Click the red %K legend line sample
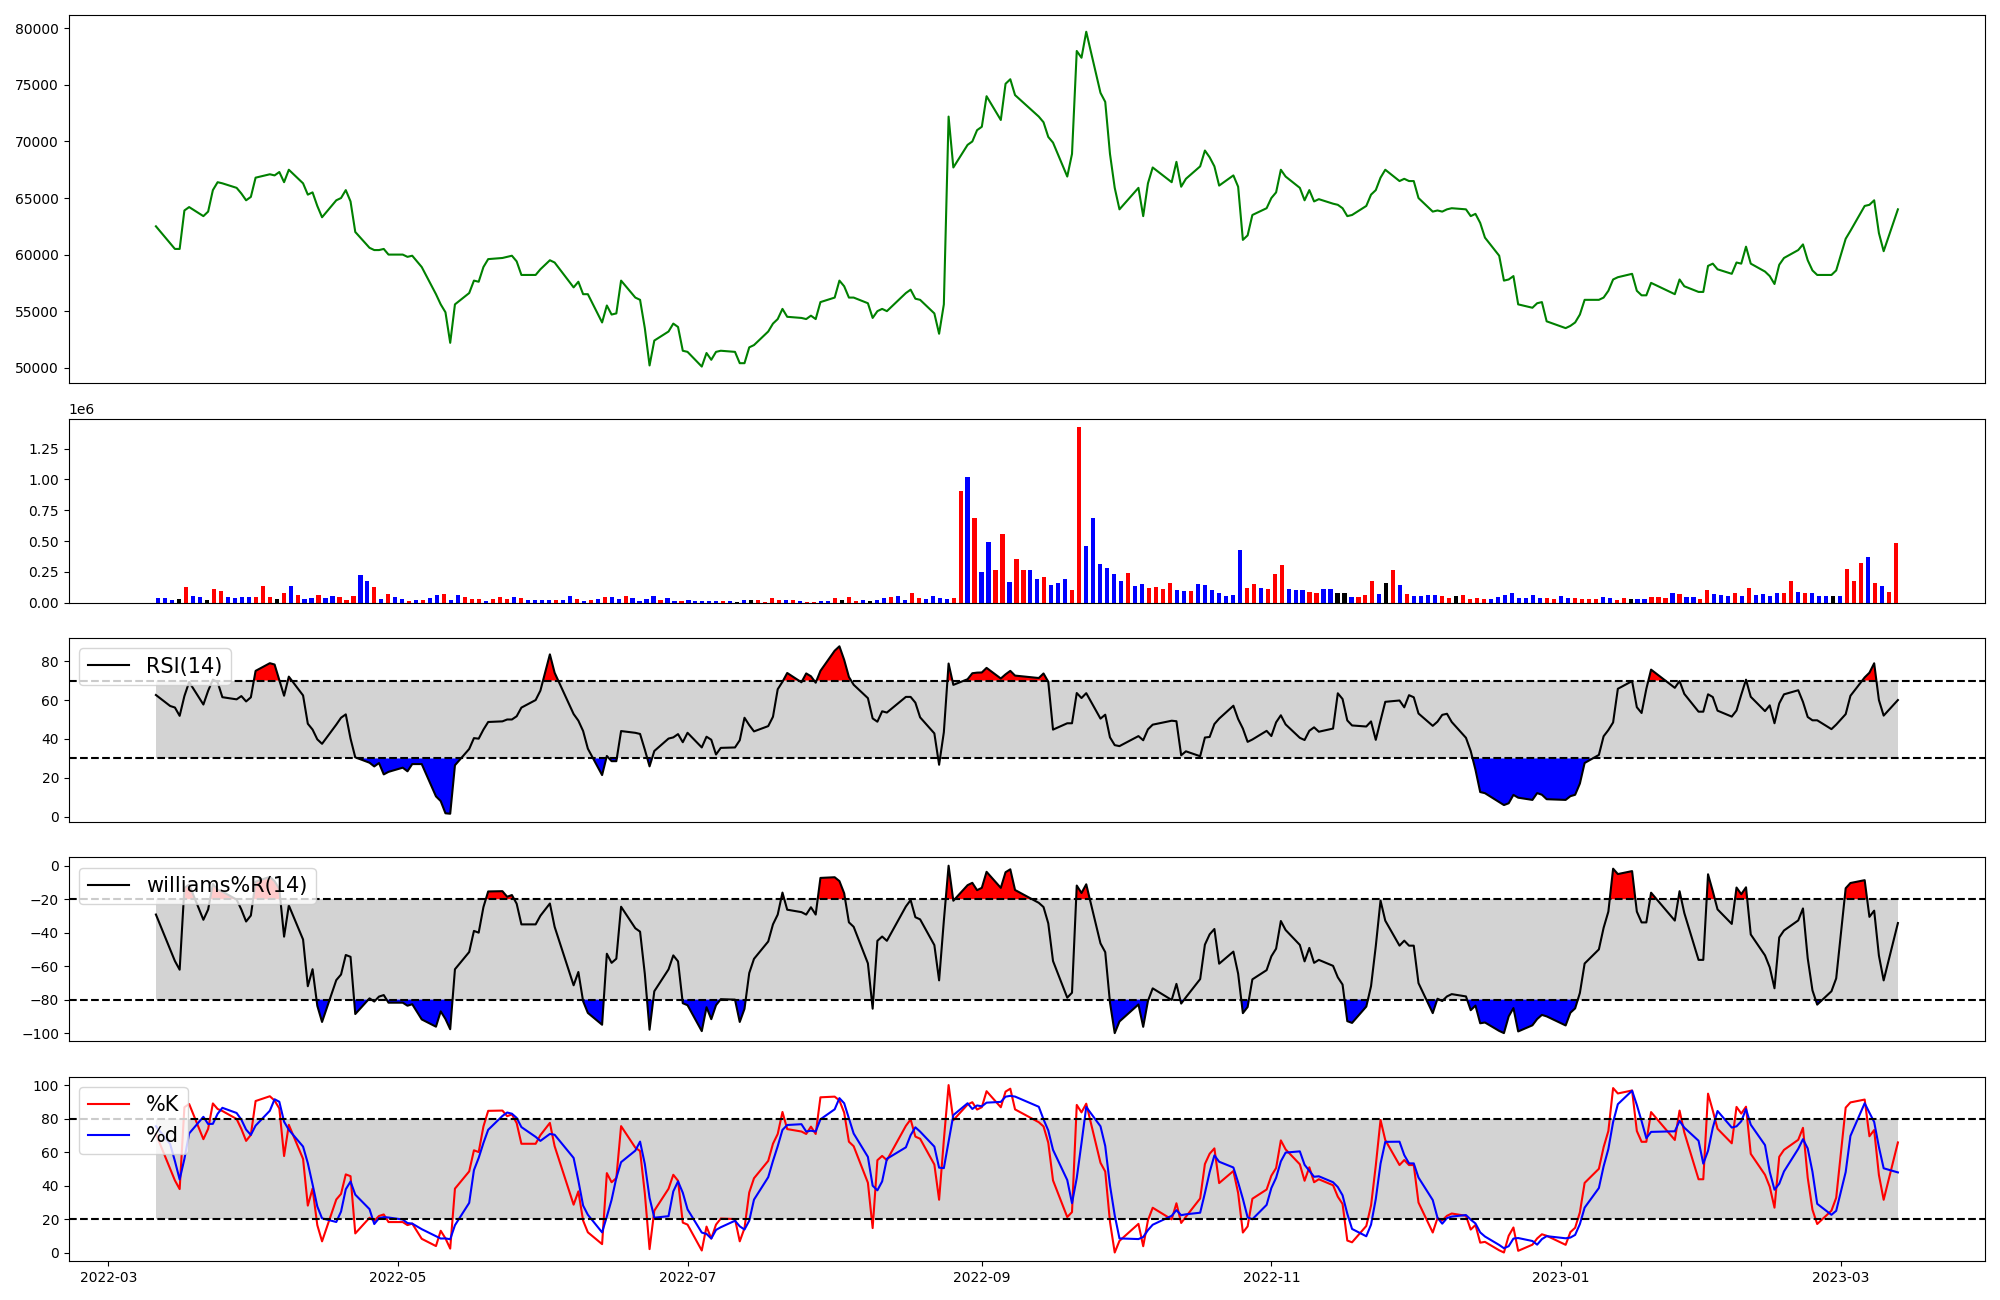Image resolution: width=2000 pixels, height=1300 pixels. coord(109,1104)
